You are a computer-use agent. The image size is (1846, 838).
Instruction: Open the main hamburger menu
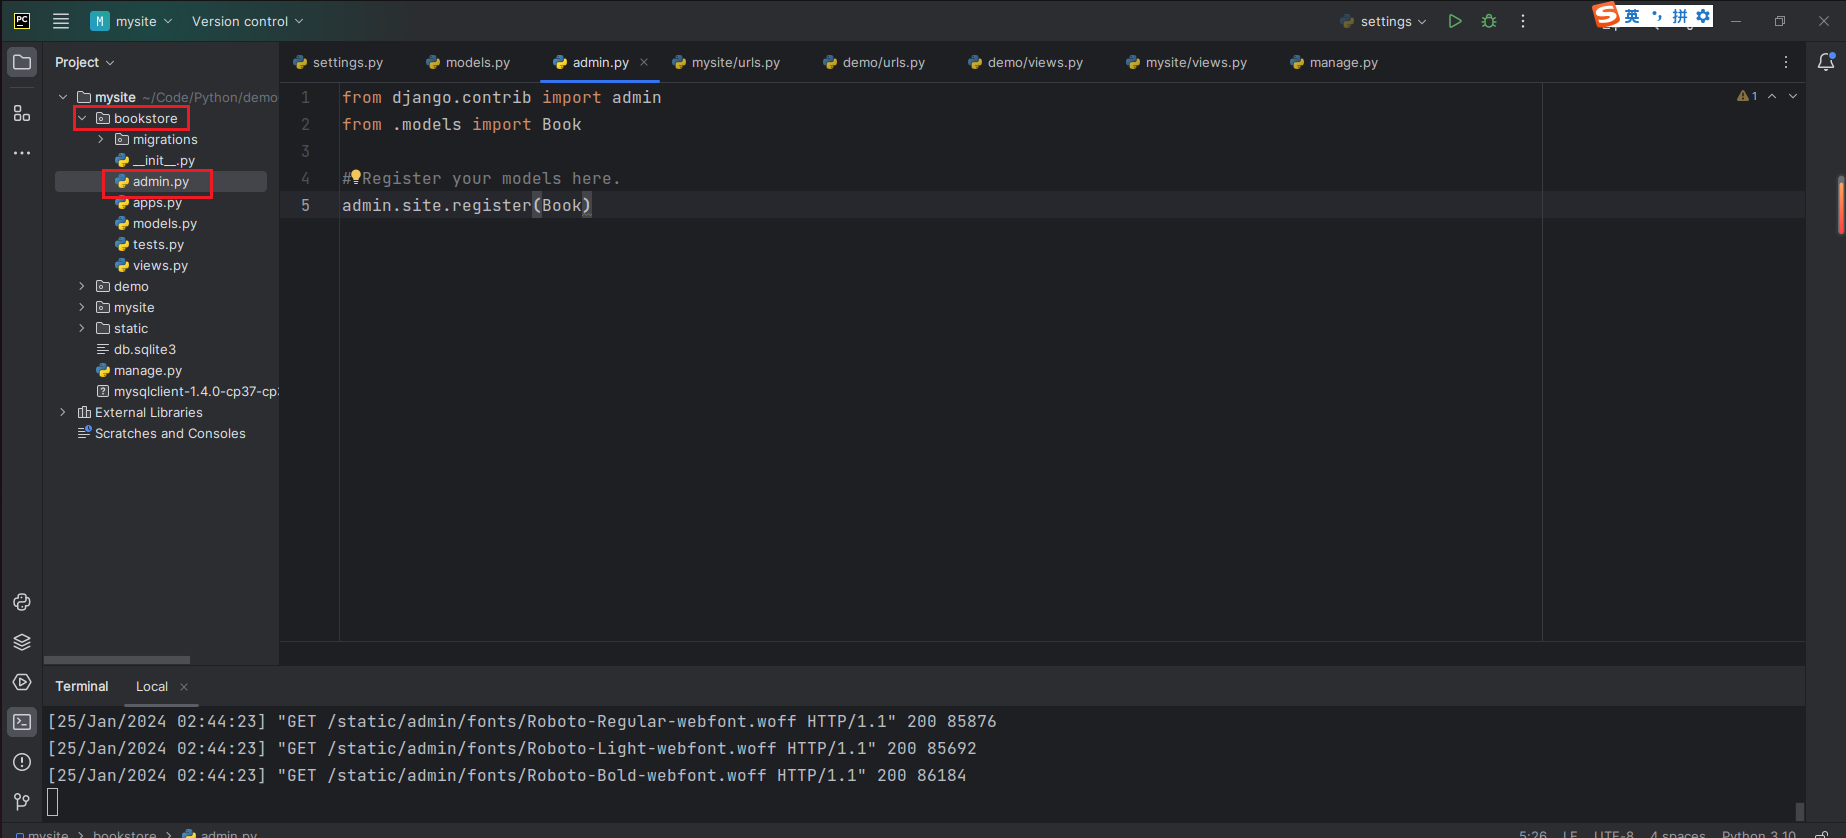61,21
